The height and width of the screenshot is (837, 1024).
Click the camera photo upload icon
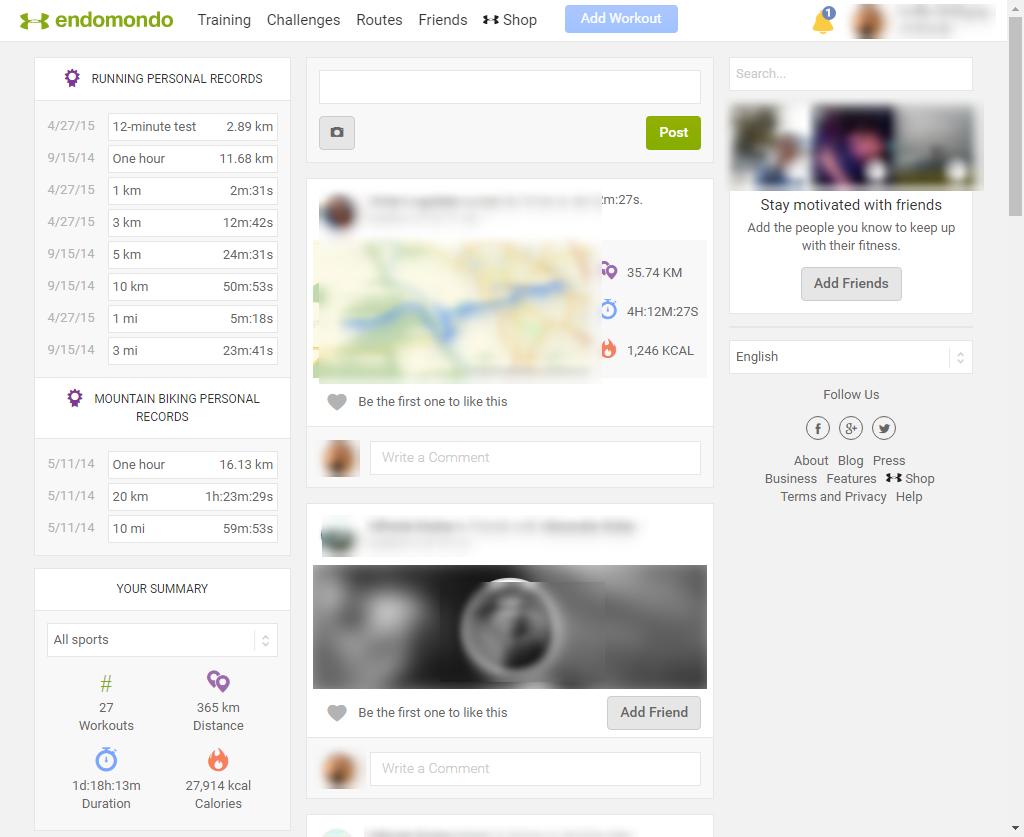pyautogui.click(x=337, y=133)
